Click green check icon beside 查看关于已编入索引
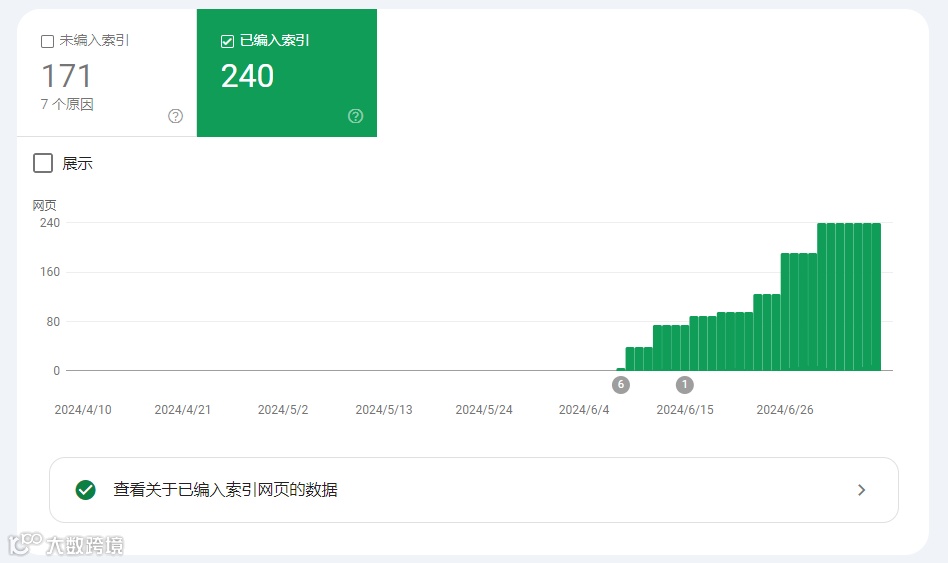Screen dimensions: 948x563 click(x=86, y=490)
